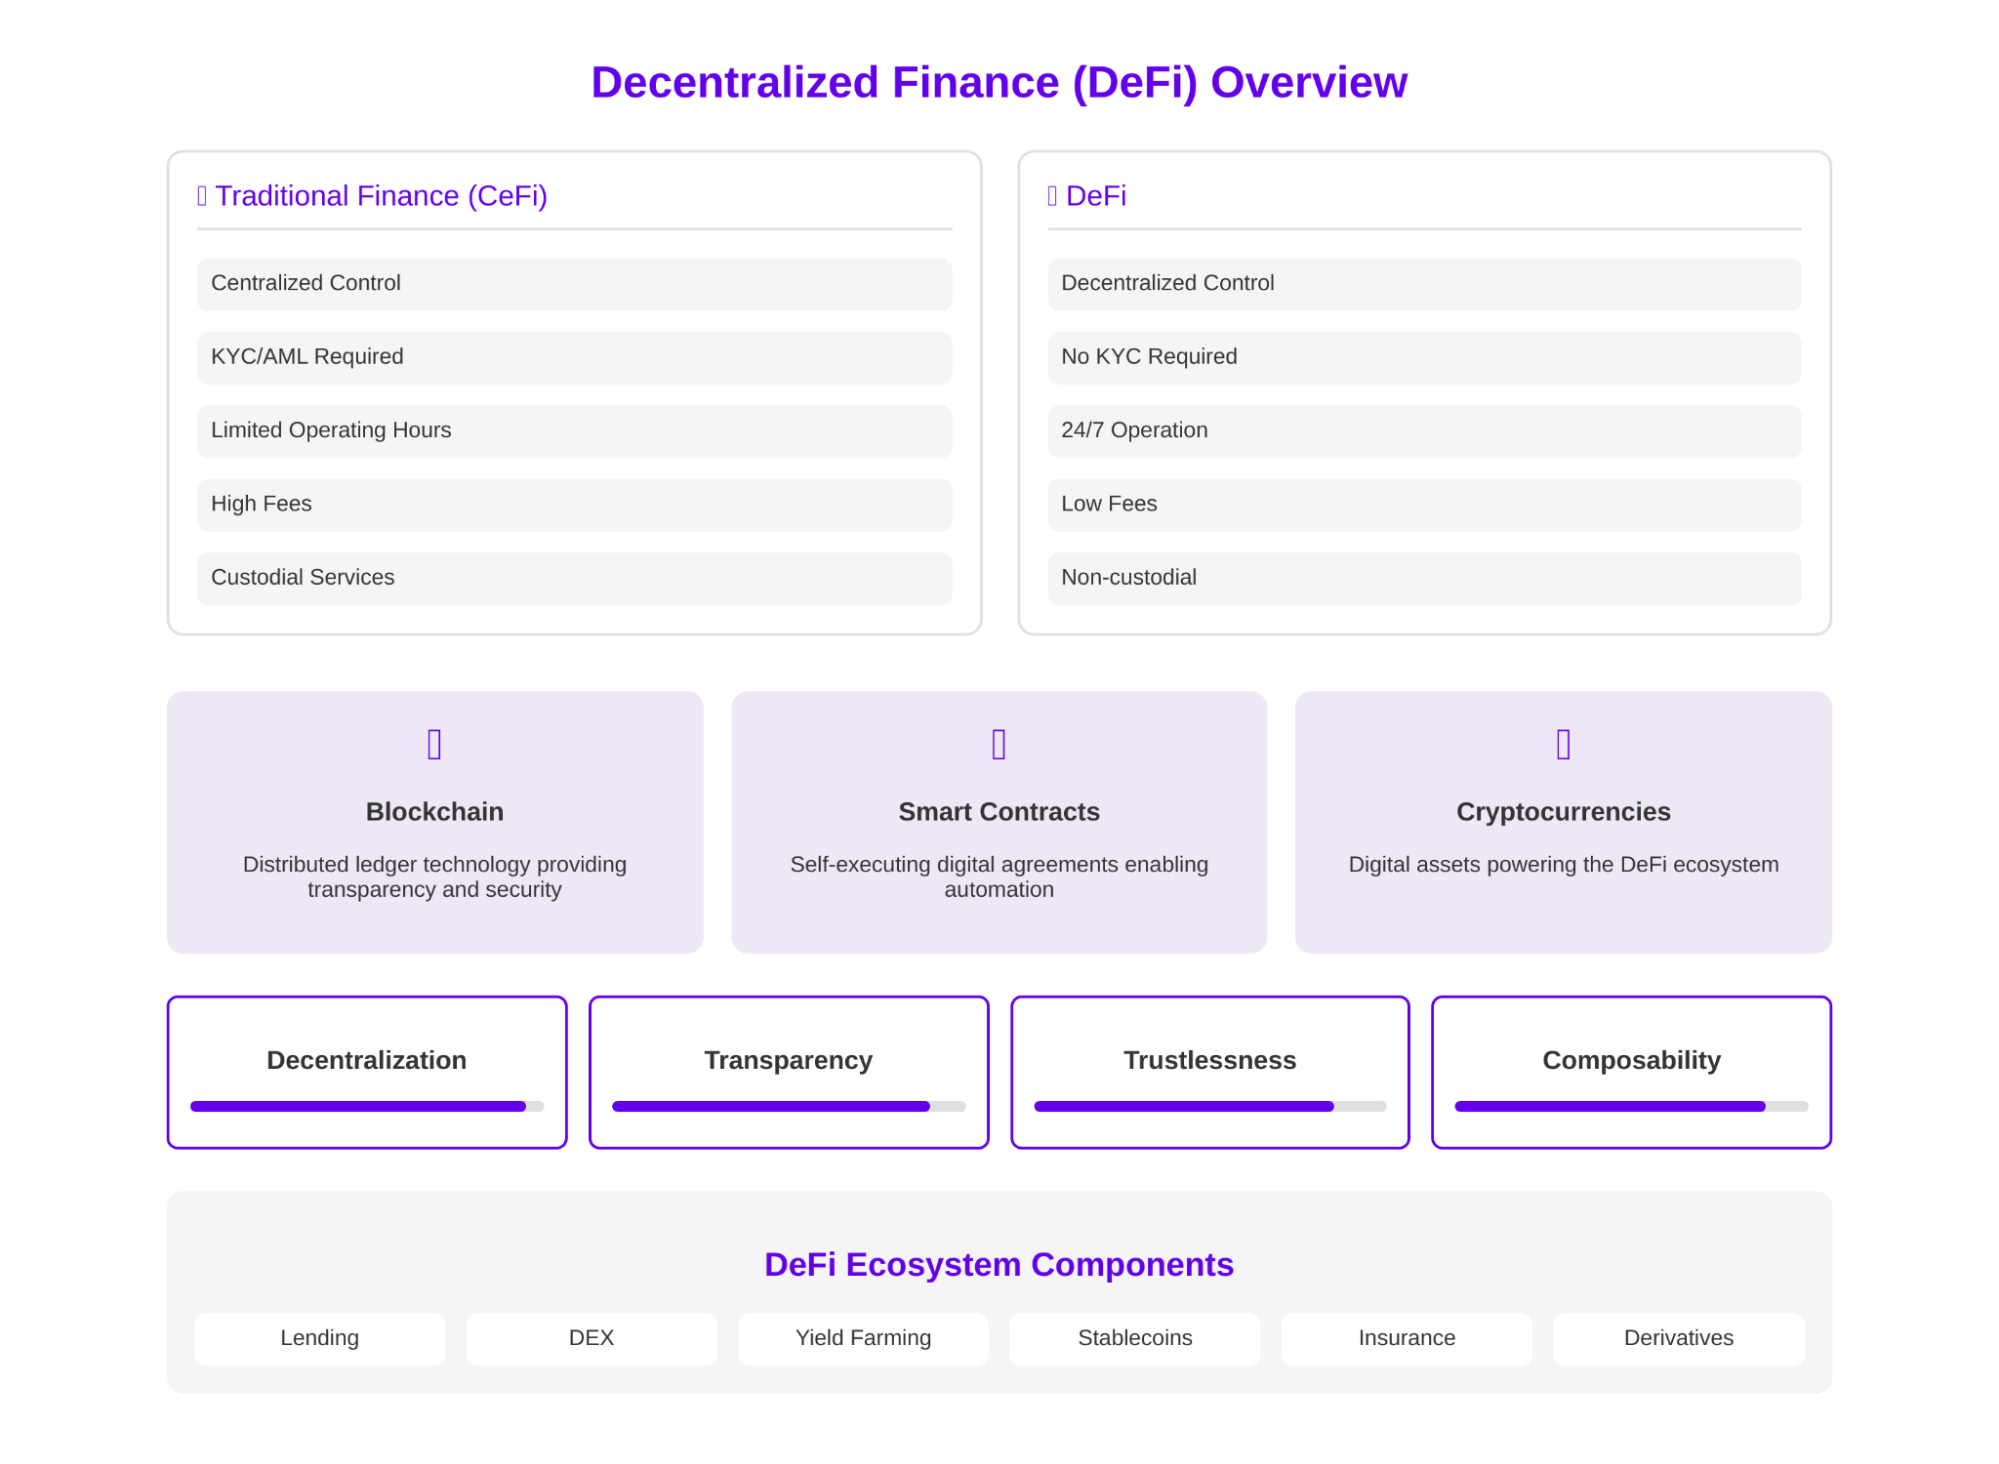Open the Derivatives component chip

1679,1338
